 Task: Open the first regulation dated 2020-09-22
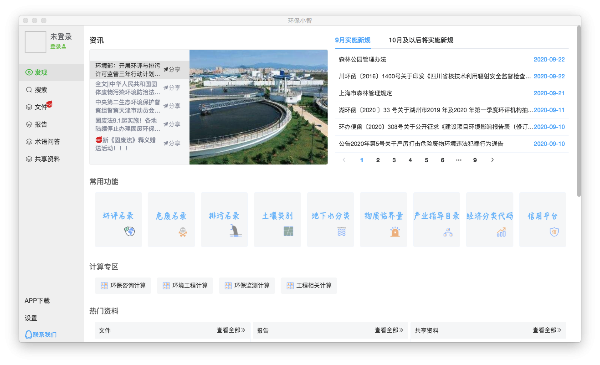coord(452,59)
